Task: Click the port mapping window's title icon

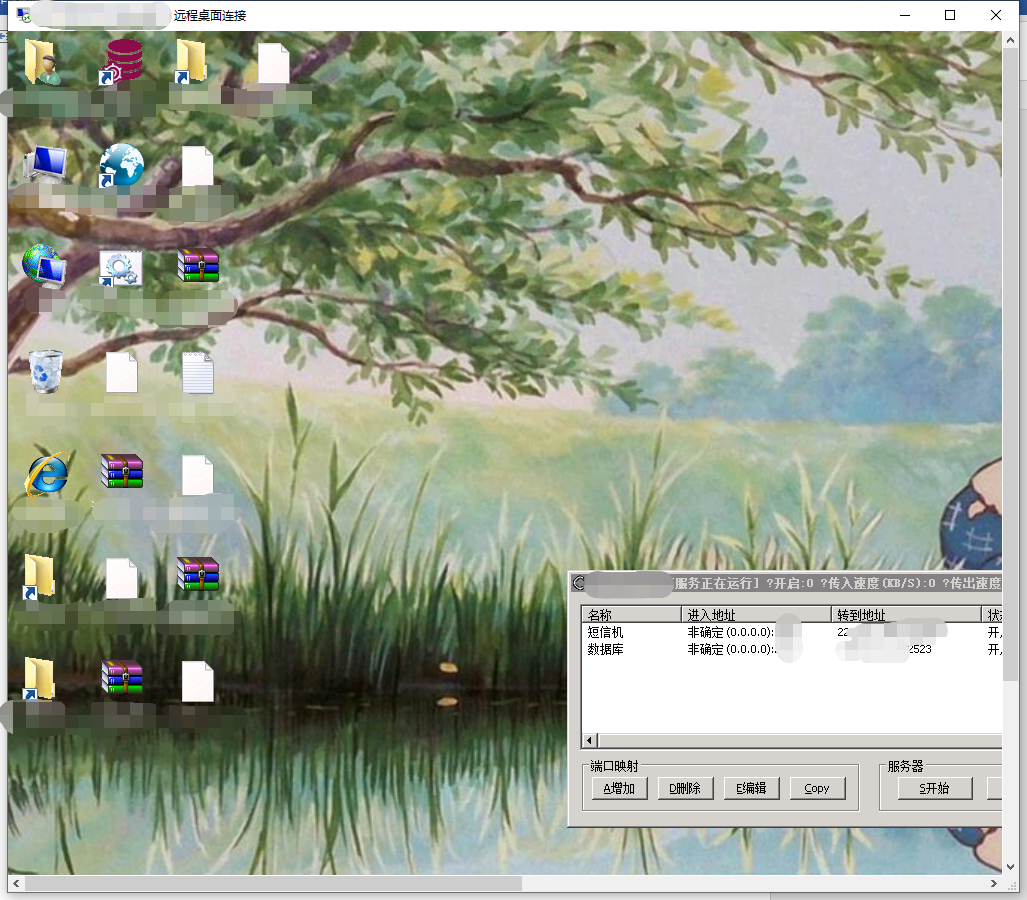Action: point(578,583)
